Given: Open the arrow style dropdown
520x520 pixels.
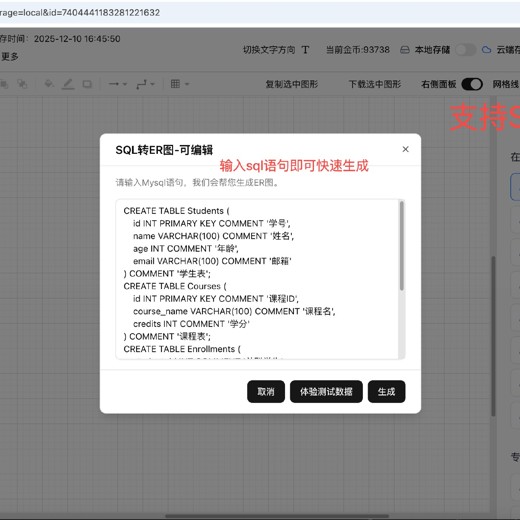Looking at the screenshot, I should click(x=118, y=84).
